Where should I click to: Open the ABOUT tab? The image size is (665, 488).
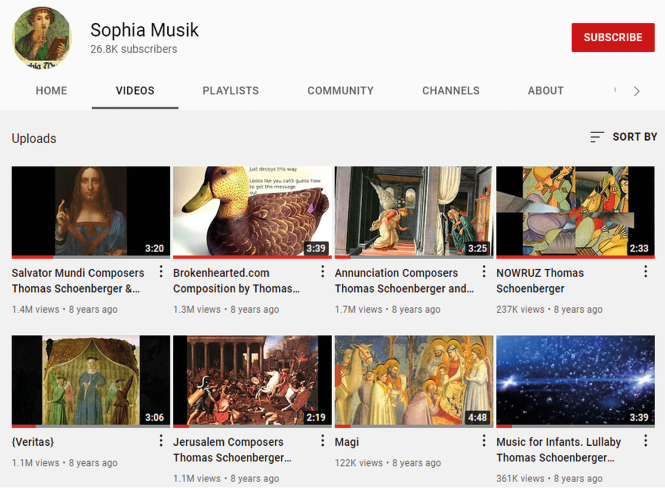tap(545, 91)
